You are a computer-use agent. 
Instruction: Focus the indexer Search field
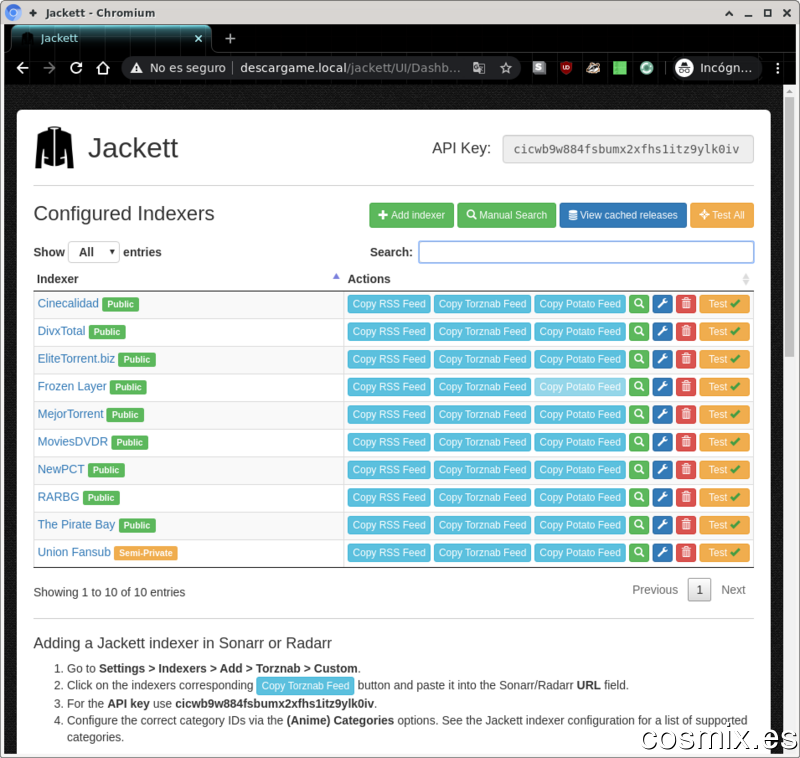click(586, 252)
